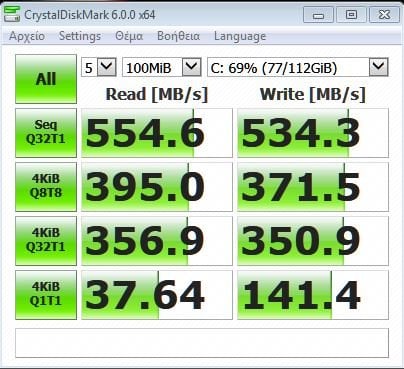404x369 pixels.
Task: Start the 4KiB Q32T1 test
Action: click(x=46, y=241)
